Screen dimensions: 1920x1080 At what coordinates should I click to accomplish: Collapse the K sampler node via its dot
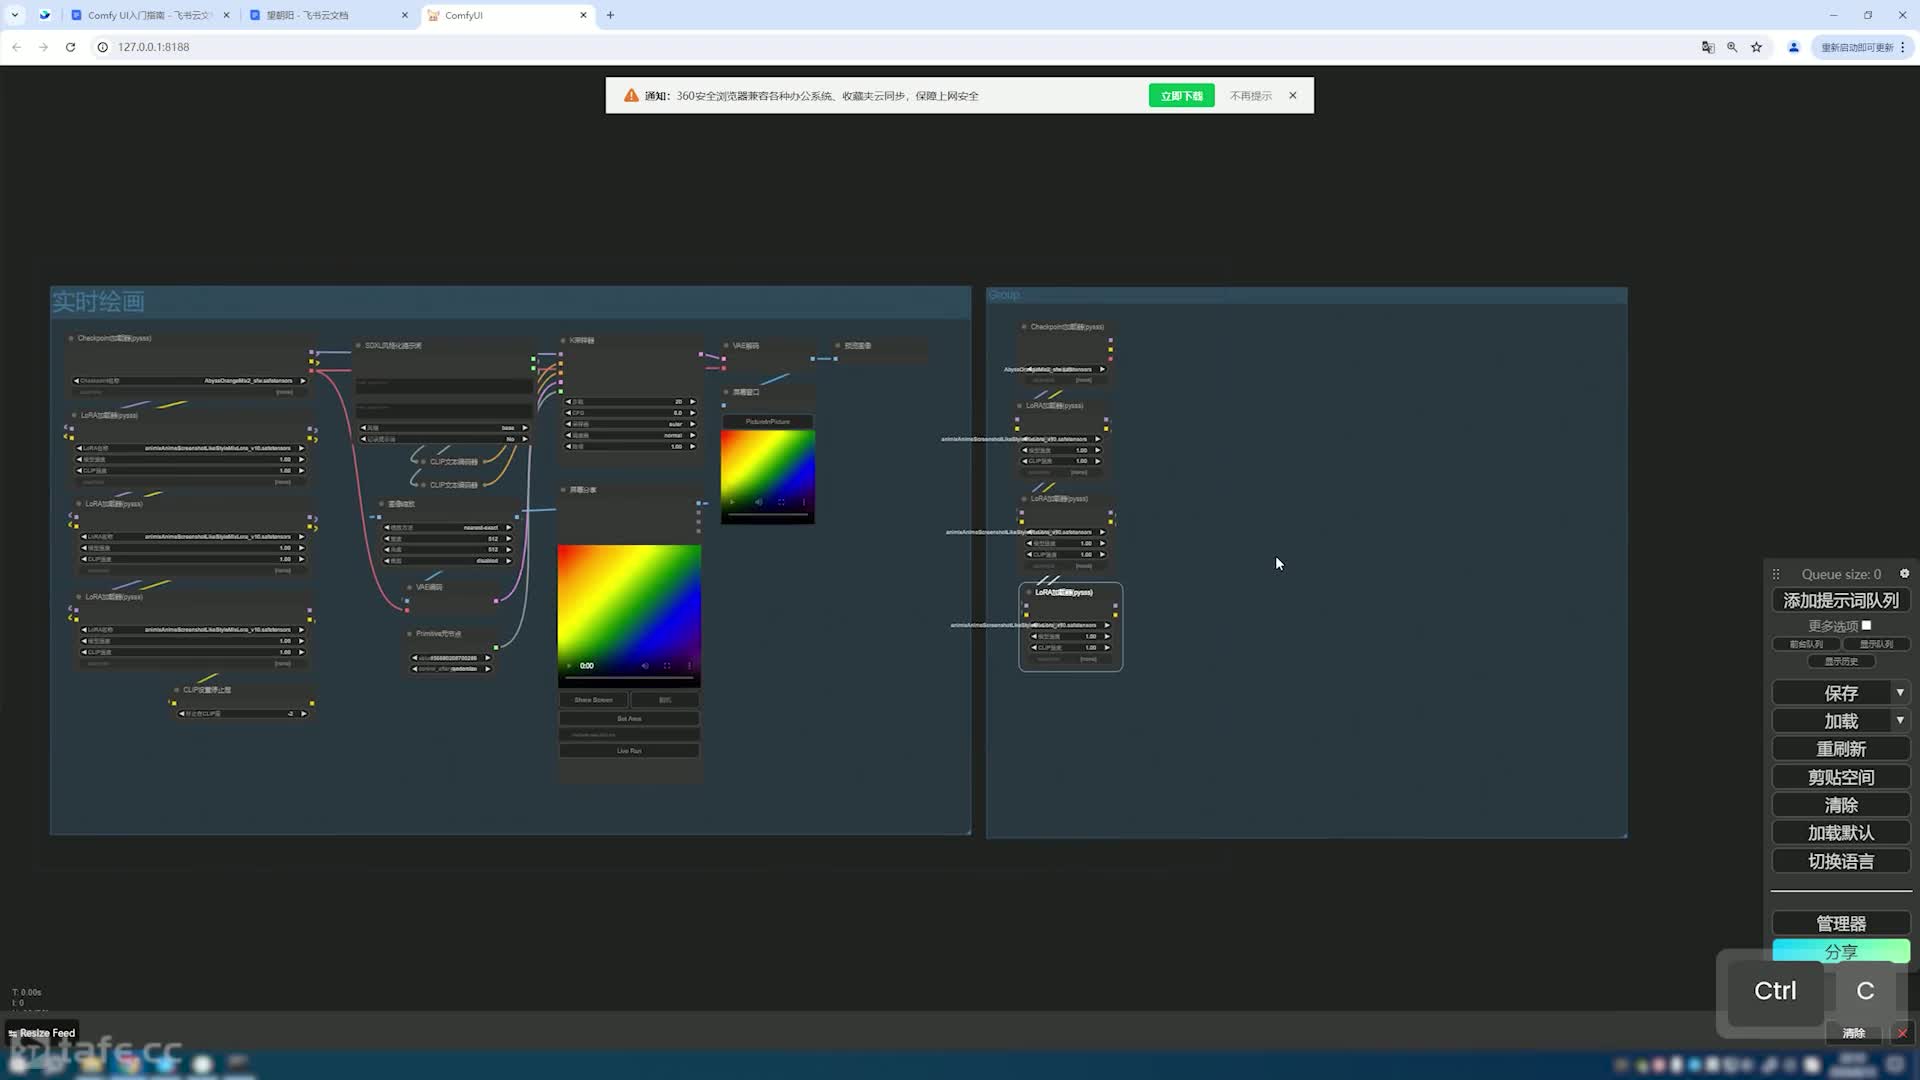tap(563, 340)
